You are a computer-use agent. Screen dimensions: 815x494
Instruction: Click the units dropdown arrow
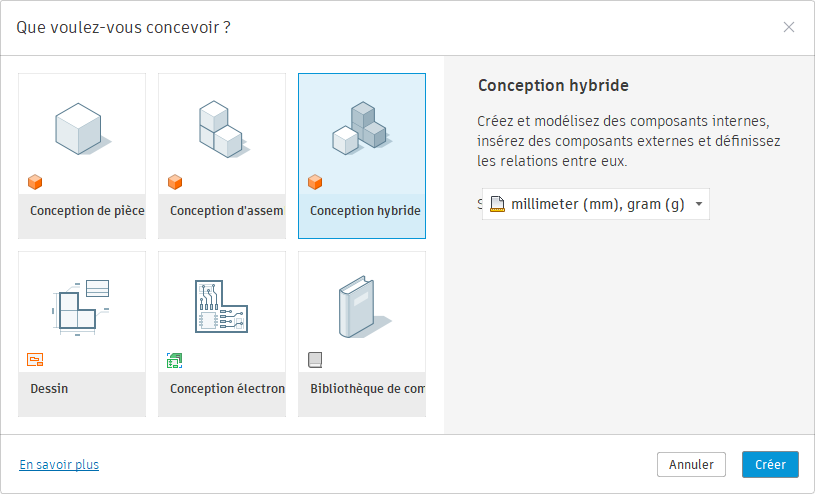click(698, 204)
